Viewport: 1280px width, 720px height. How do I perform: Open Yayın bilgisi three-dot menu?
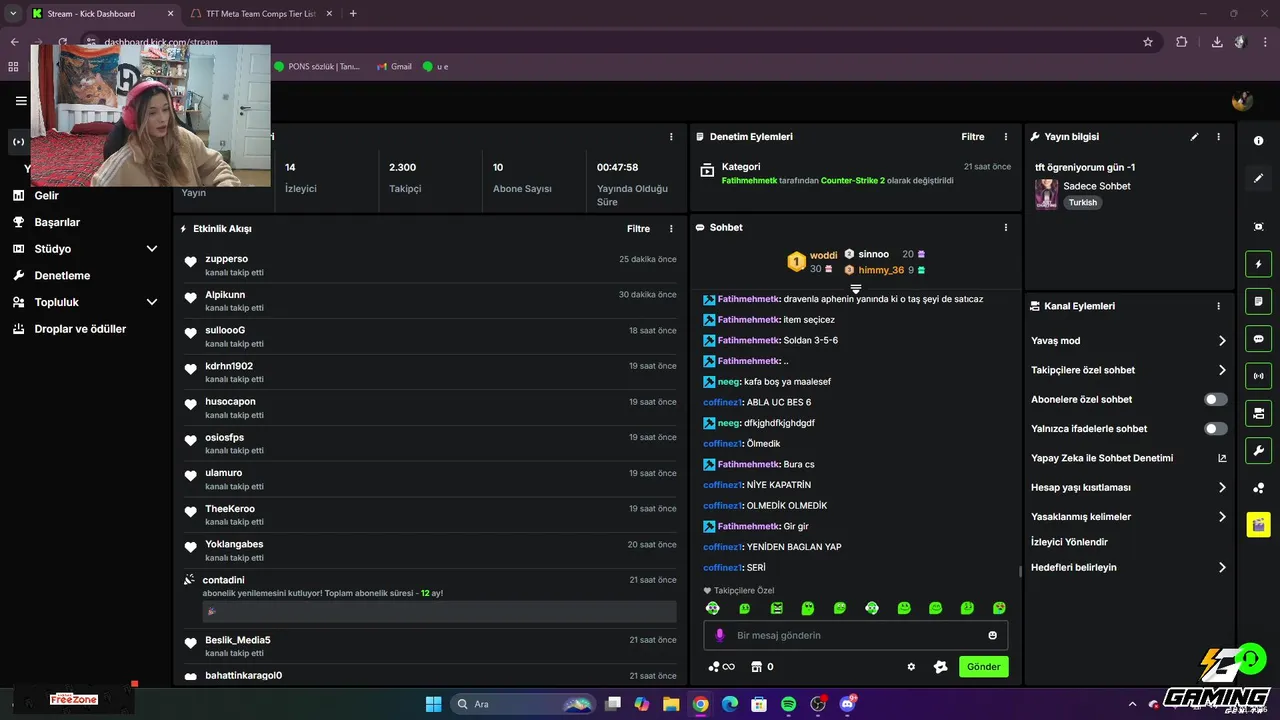[x=1218, y=137]
